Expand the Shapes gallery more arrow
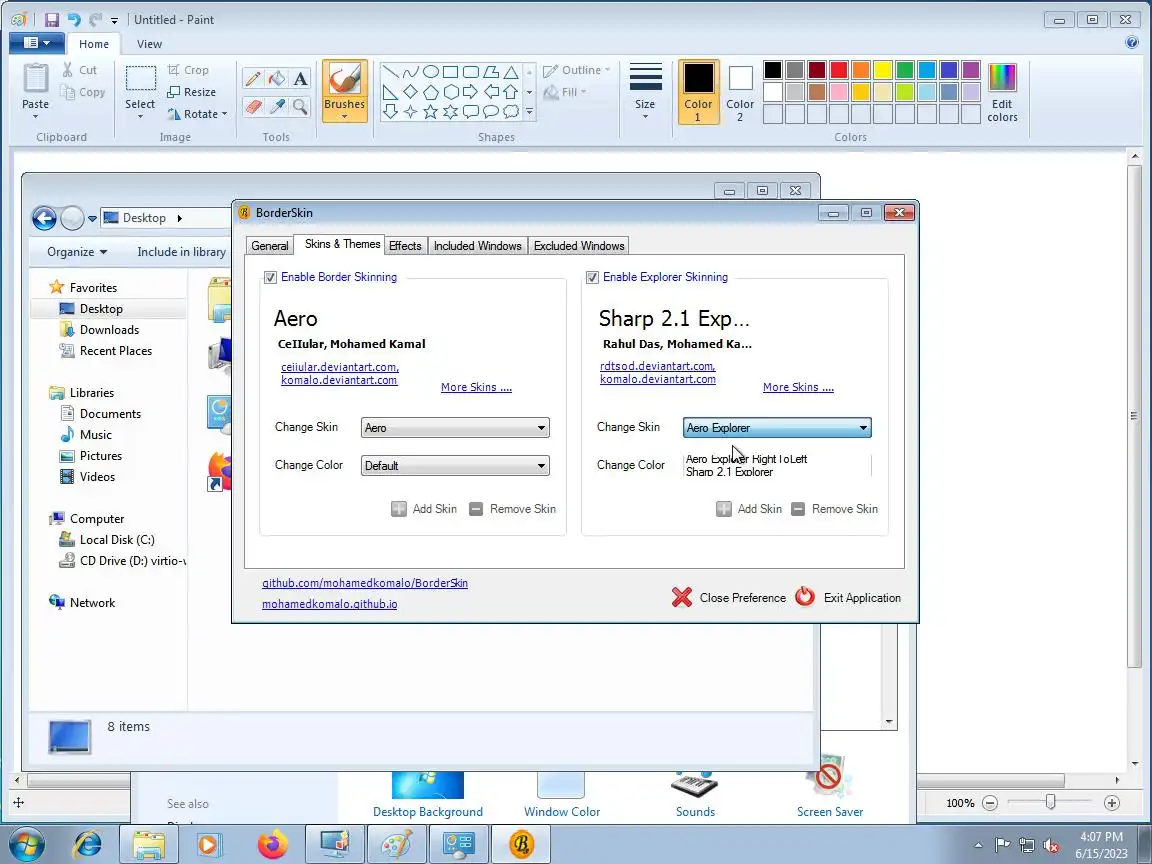 (x=529, y=112)
